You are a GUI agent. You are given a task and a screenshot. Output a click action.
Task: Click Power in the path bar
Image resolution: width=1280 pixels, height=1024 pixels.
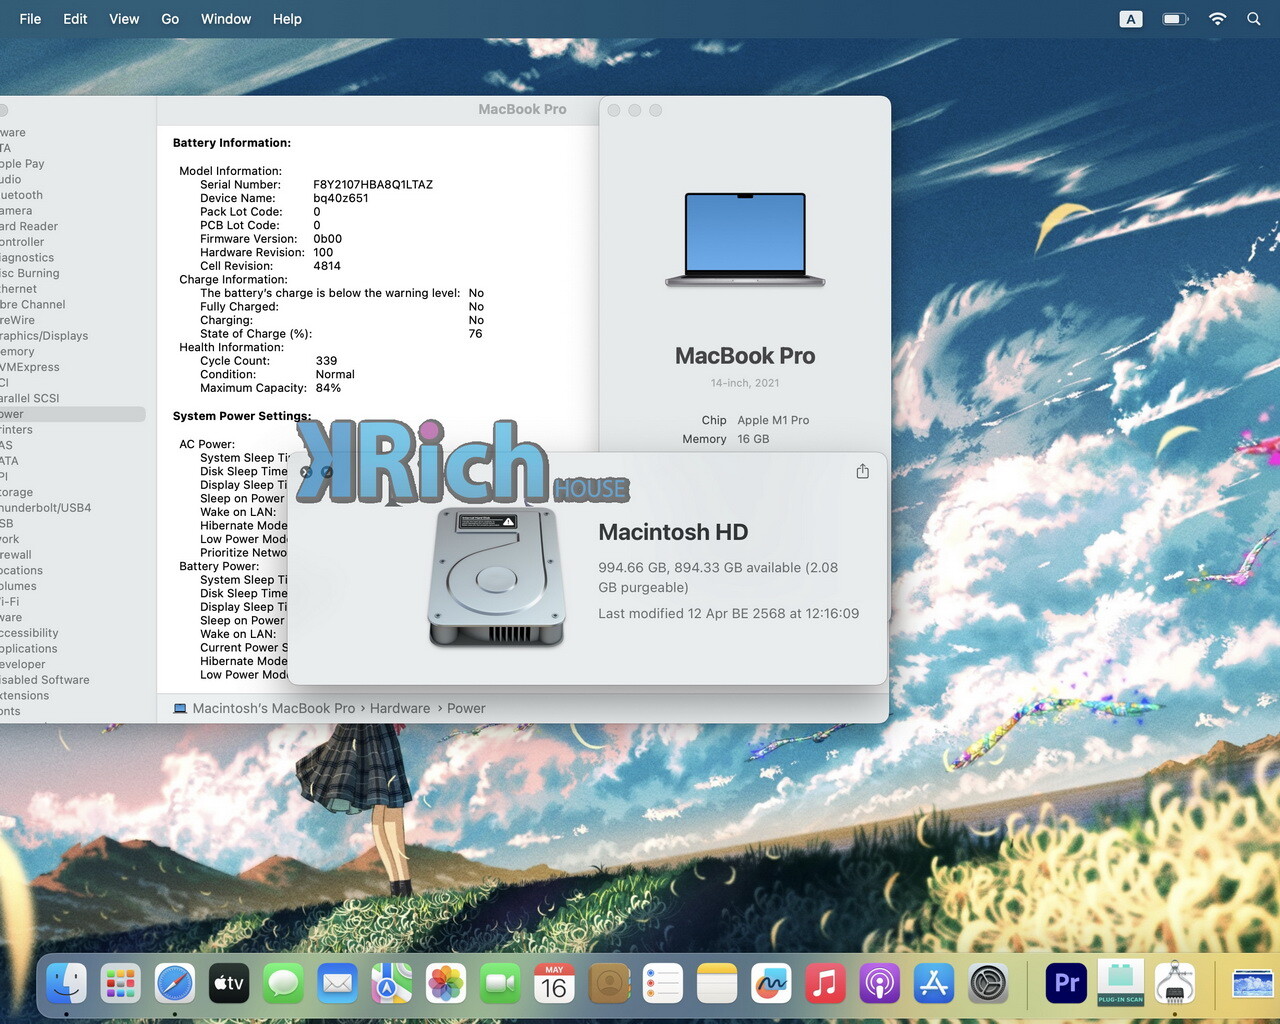(466, 708)
